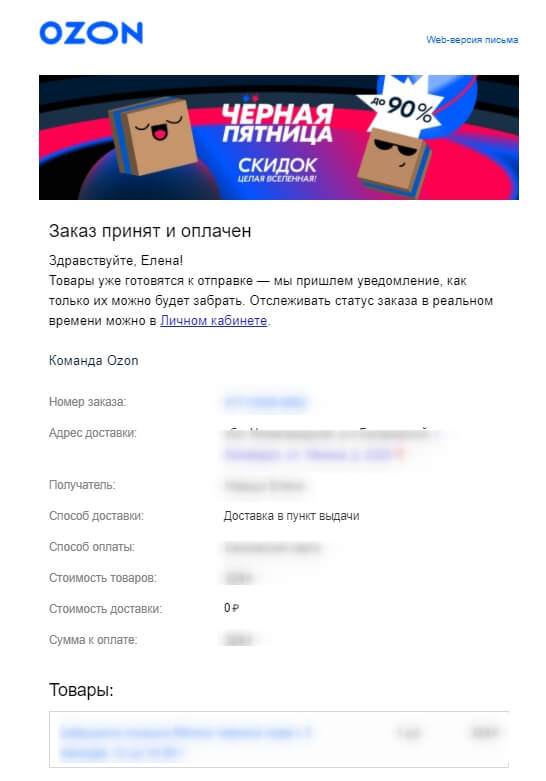The image size is (546, 781).
Task: Click the Сумма к оплате: label
Action: click(x=93, y=640)
